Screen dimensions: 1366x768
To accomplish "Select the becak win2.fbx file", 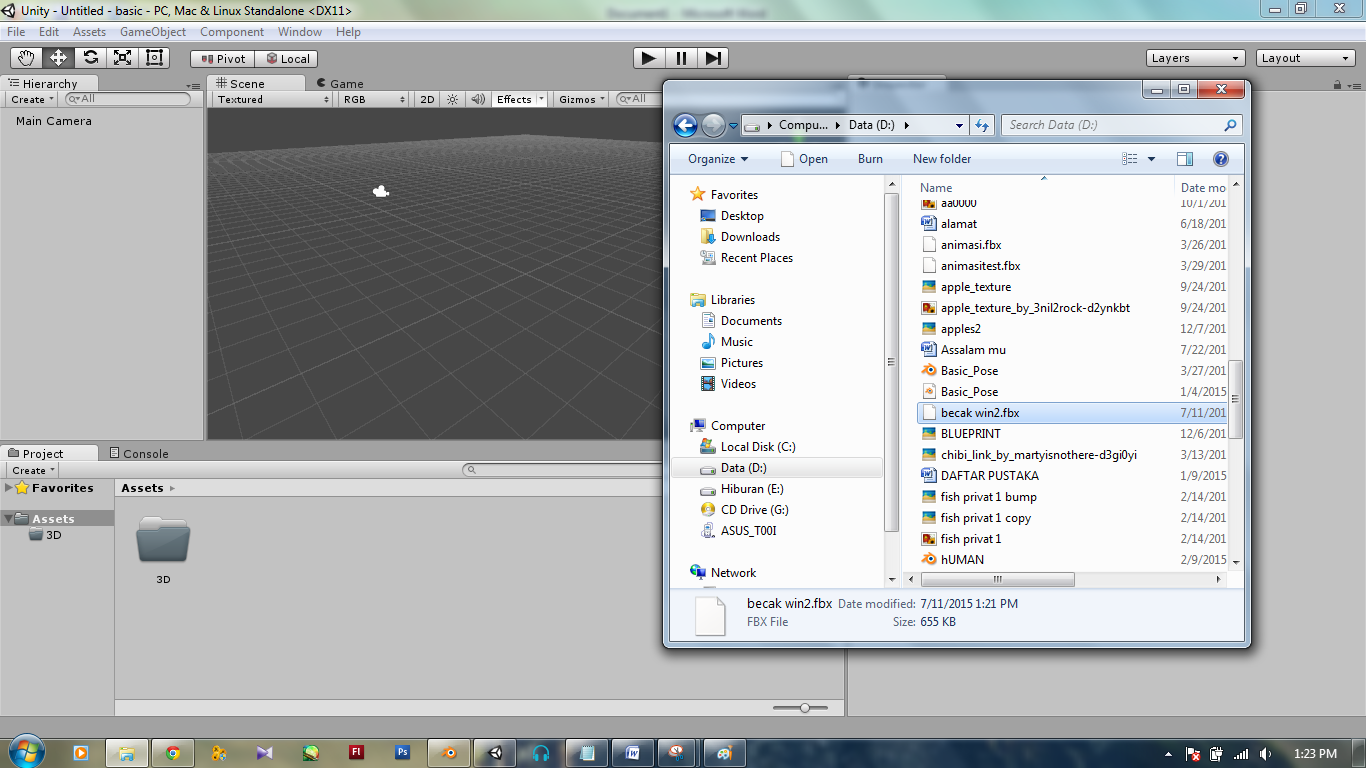I will coord(980,412).
